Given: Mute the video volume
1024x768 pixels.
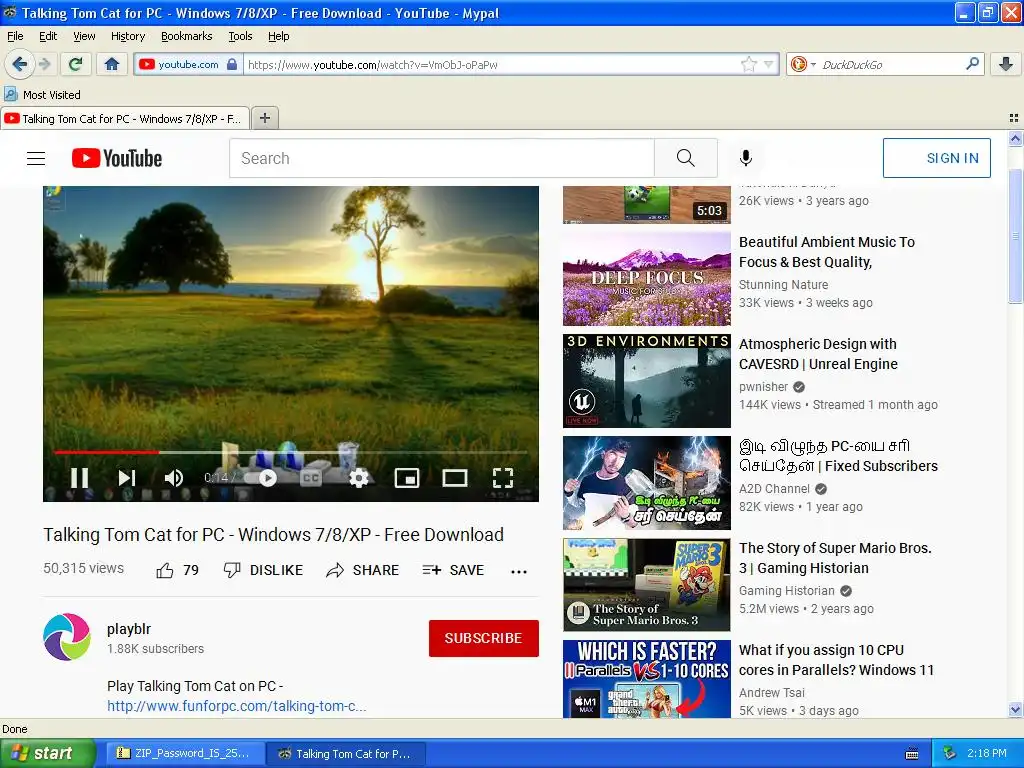Looking at the screenshot, I should (x=174, y=478).
